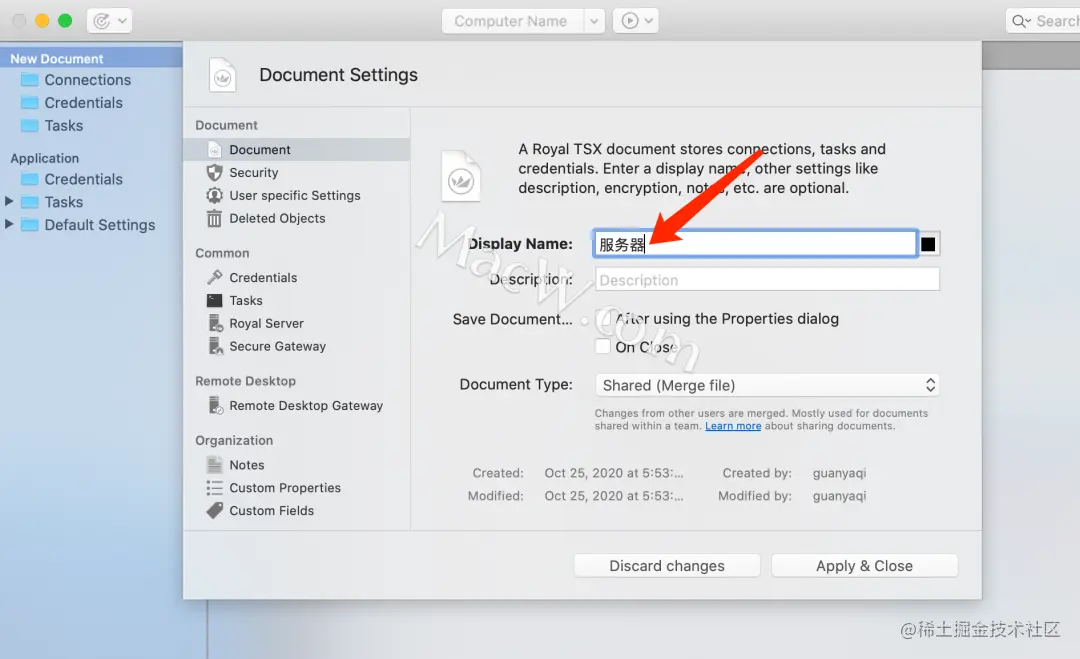Open the Document settings page icon
The image size is (1080, 659).
click(215, 149)
